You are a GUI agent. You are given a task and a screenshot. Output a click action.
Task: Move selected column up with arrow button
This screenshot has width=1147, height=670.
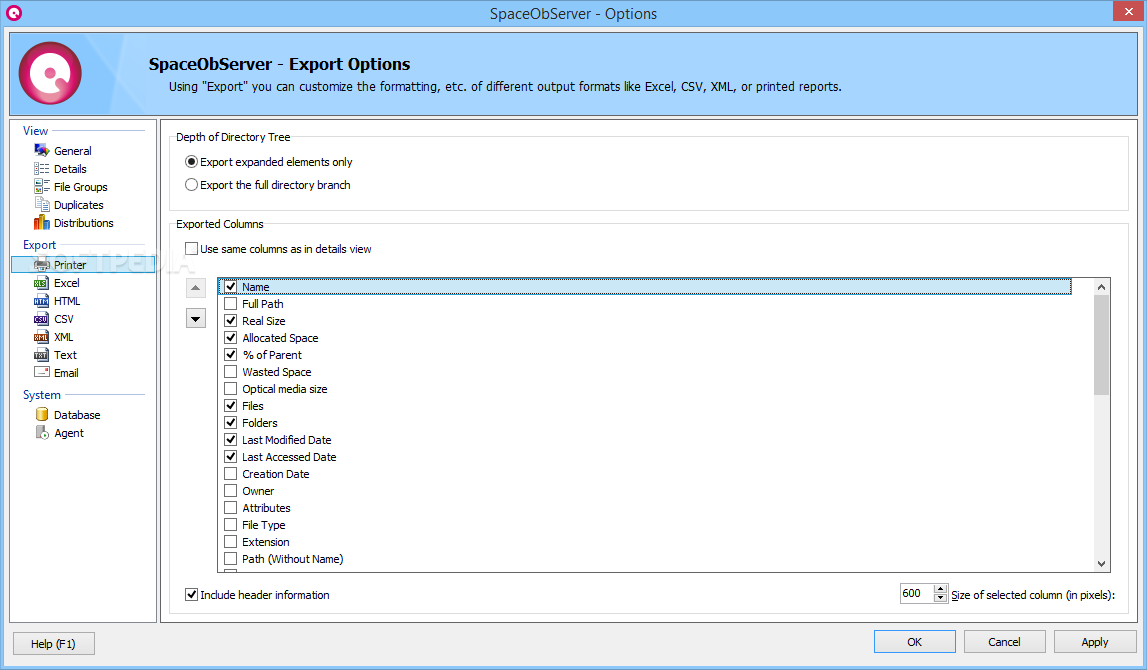point(195,288)
